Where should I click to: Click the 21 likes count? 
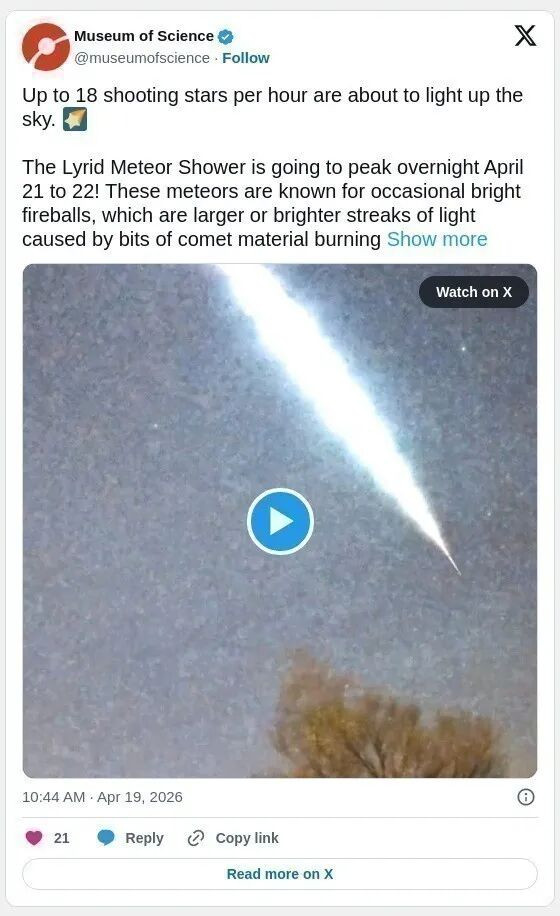tap(61, 838)
